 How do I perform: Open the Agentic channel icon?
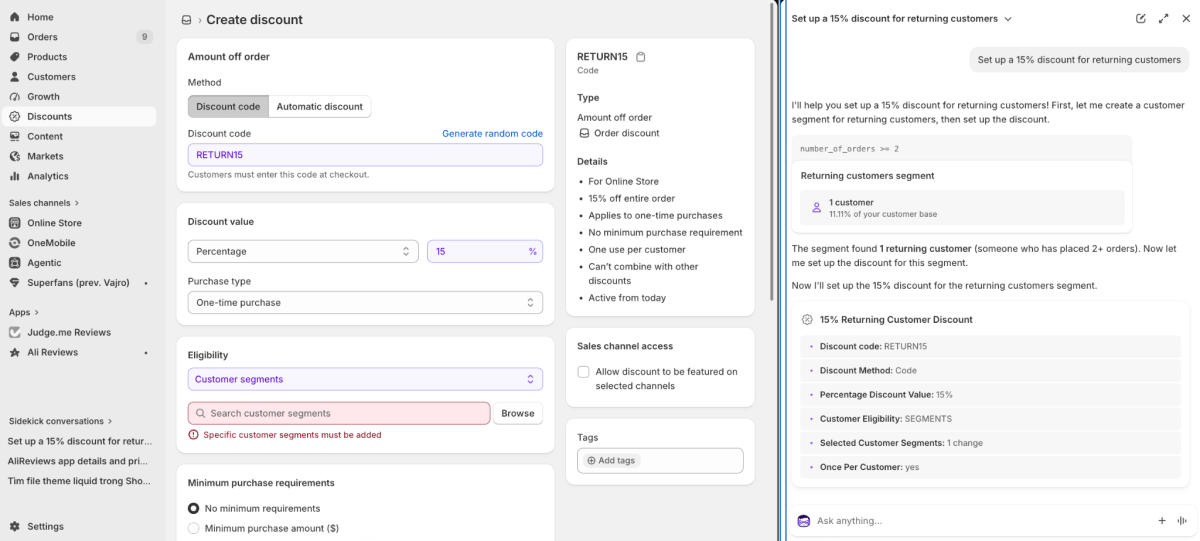(x=15, y=263)
